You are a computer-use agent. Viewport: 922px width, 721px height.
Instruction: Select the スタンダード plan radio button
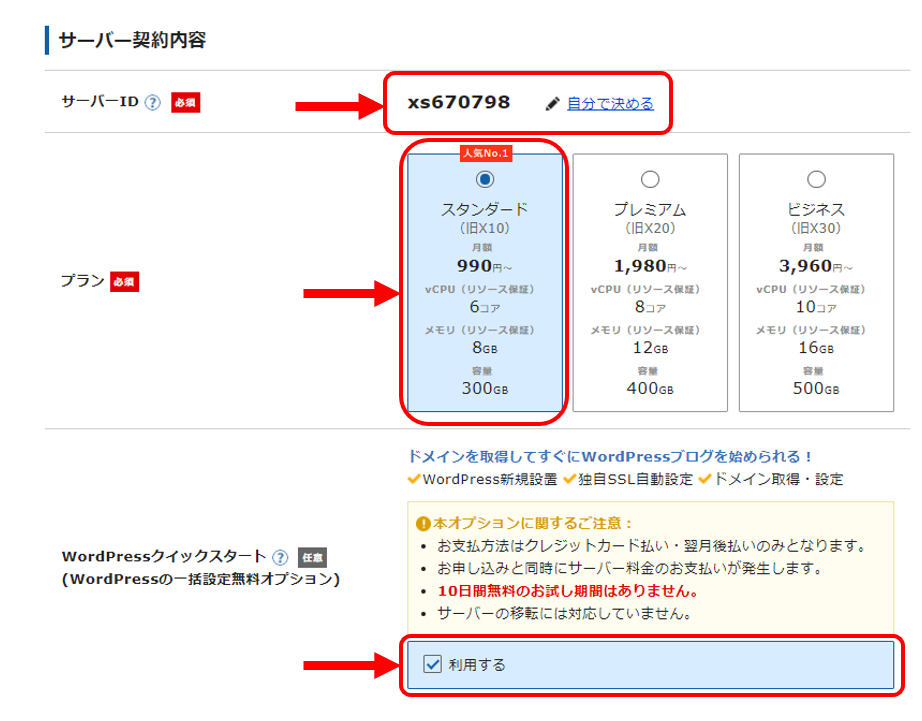[485, 180]
